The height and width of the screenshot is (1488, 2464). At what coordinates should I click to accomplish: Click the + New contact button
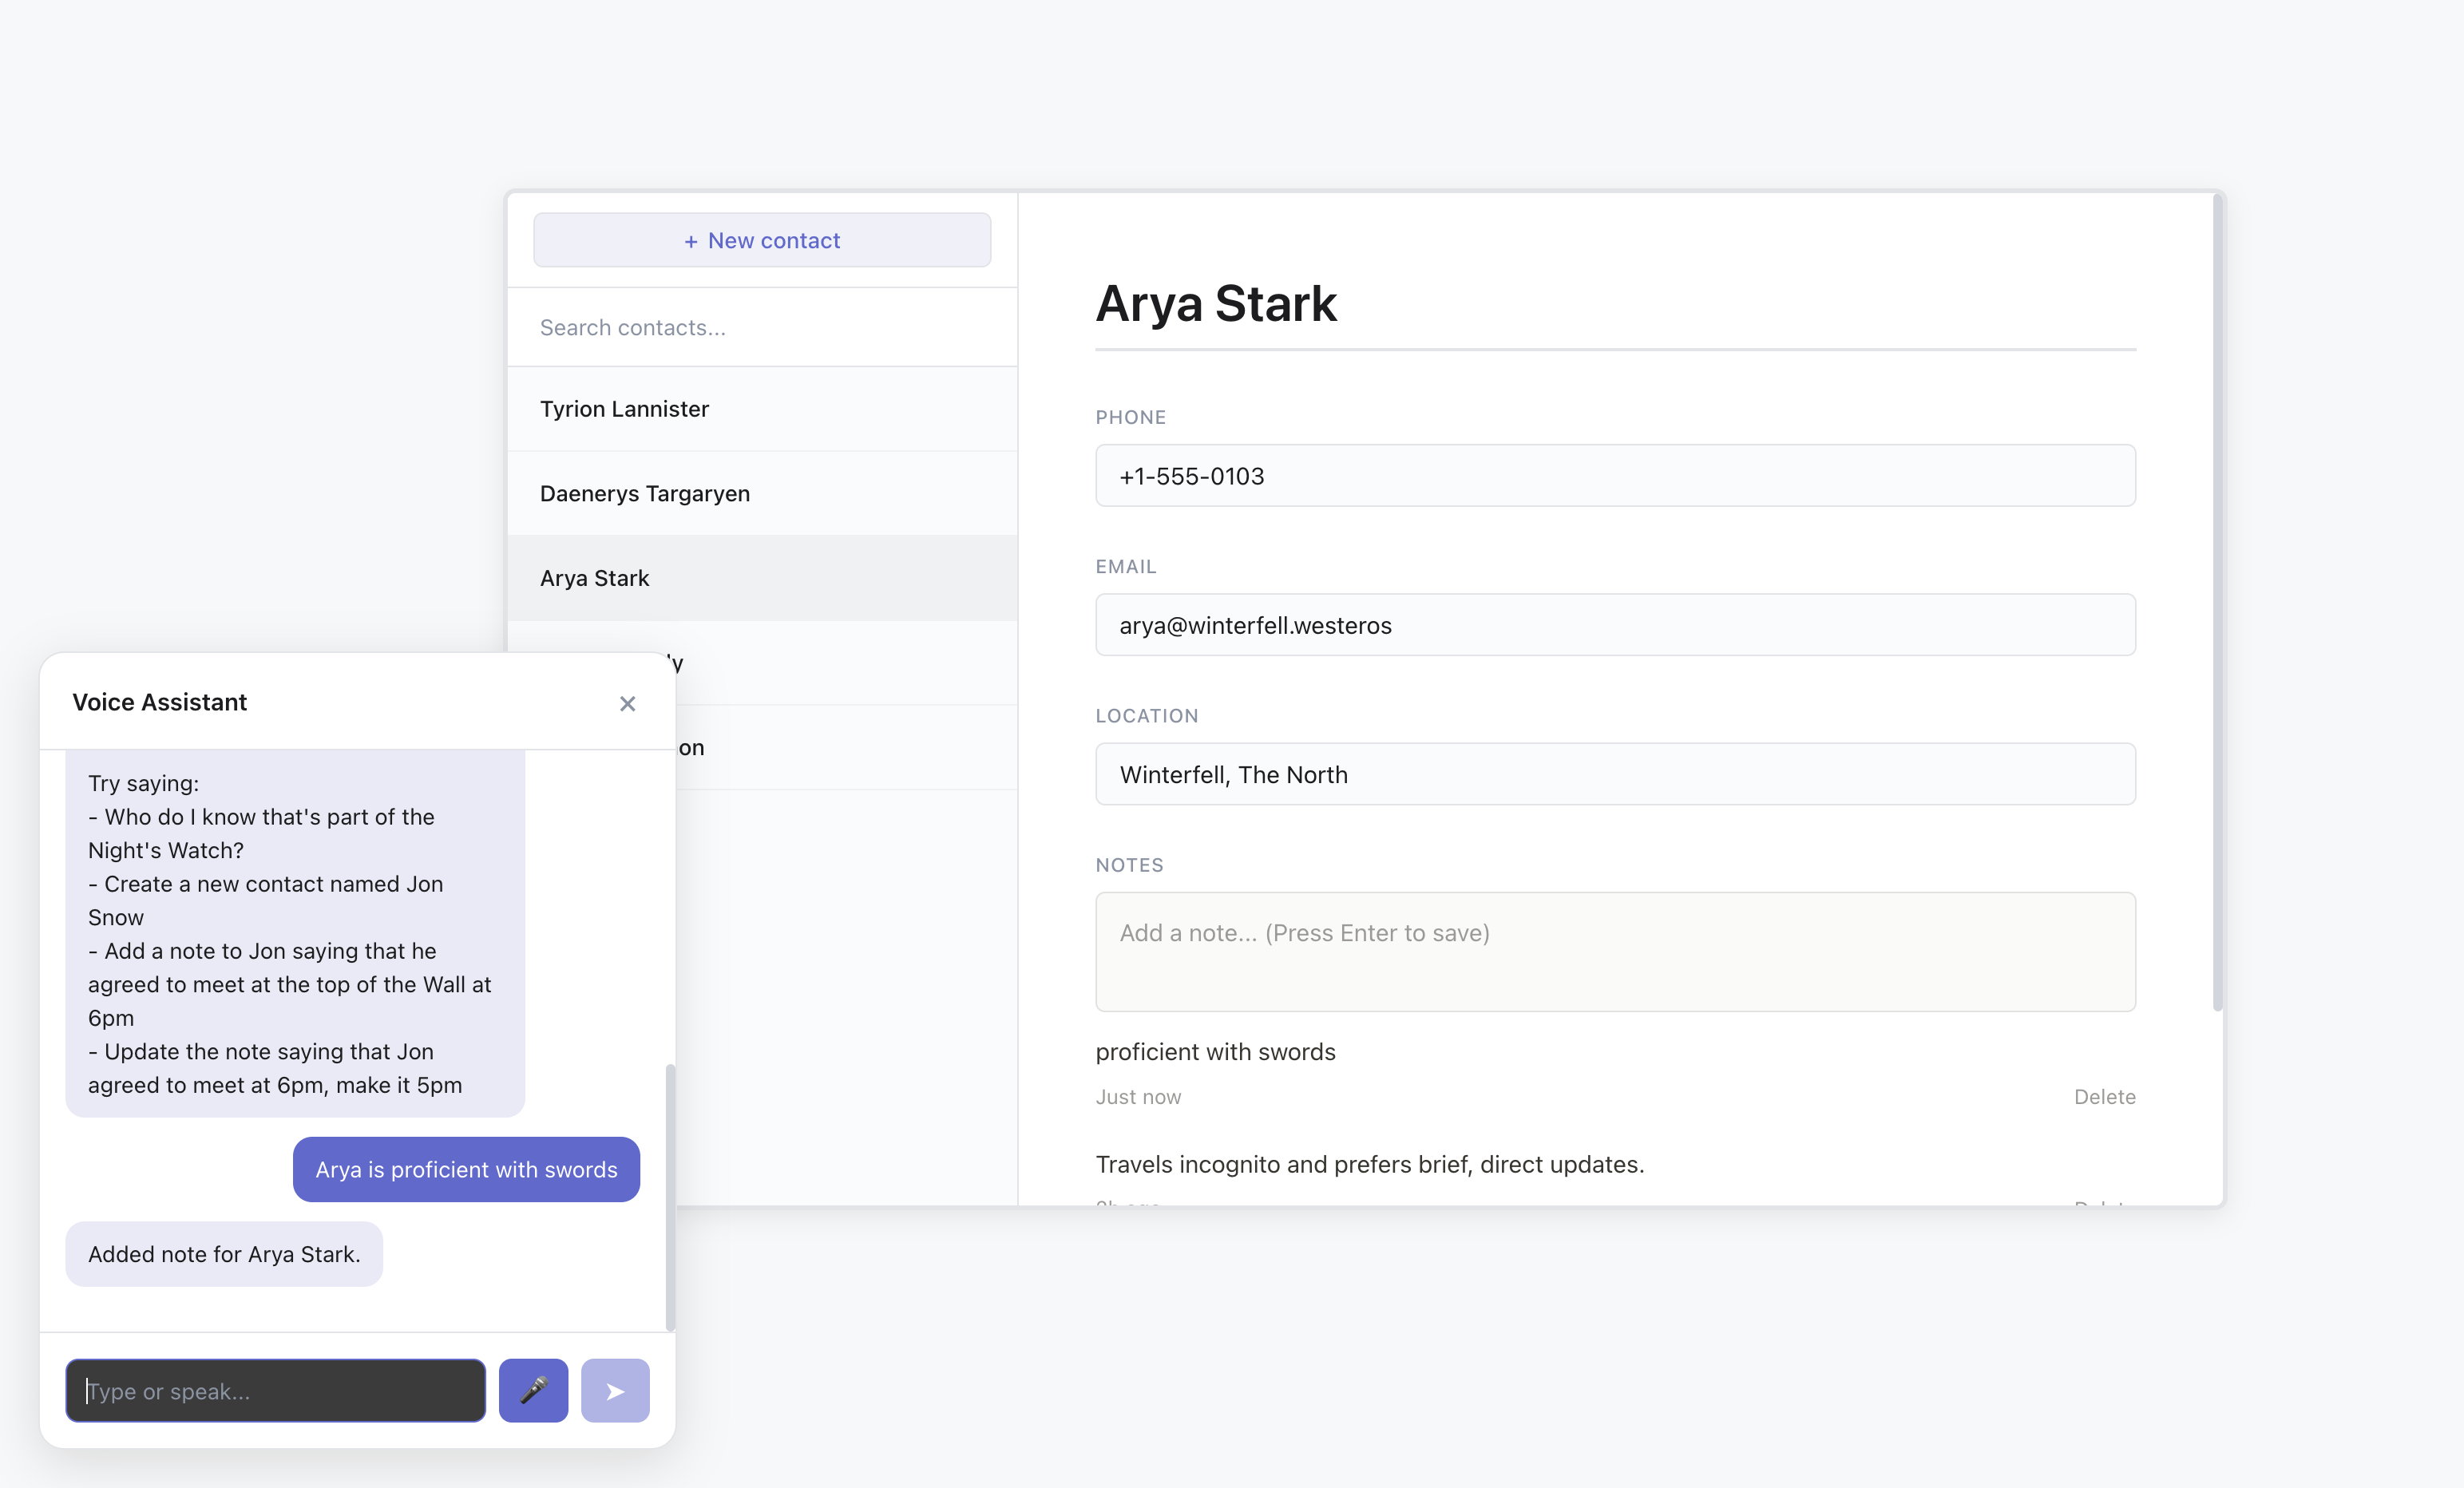(761, 240)
